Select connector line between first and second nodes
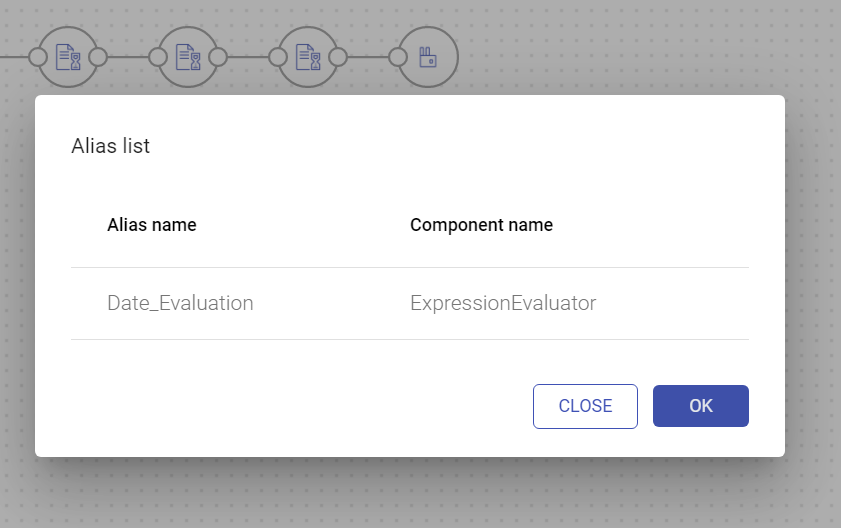 tap(128, 57)
